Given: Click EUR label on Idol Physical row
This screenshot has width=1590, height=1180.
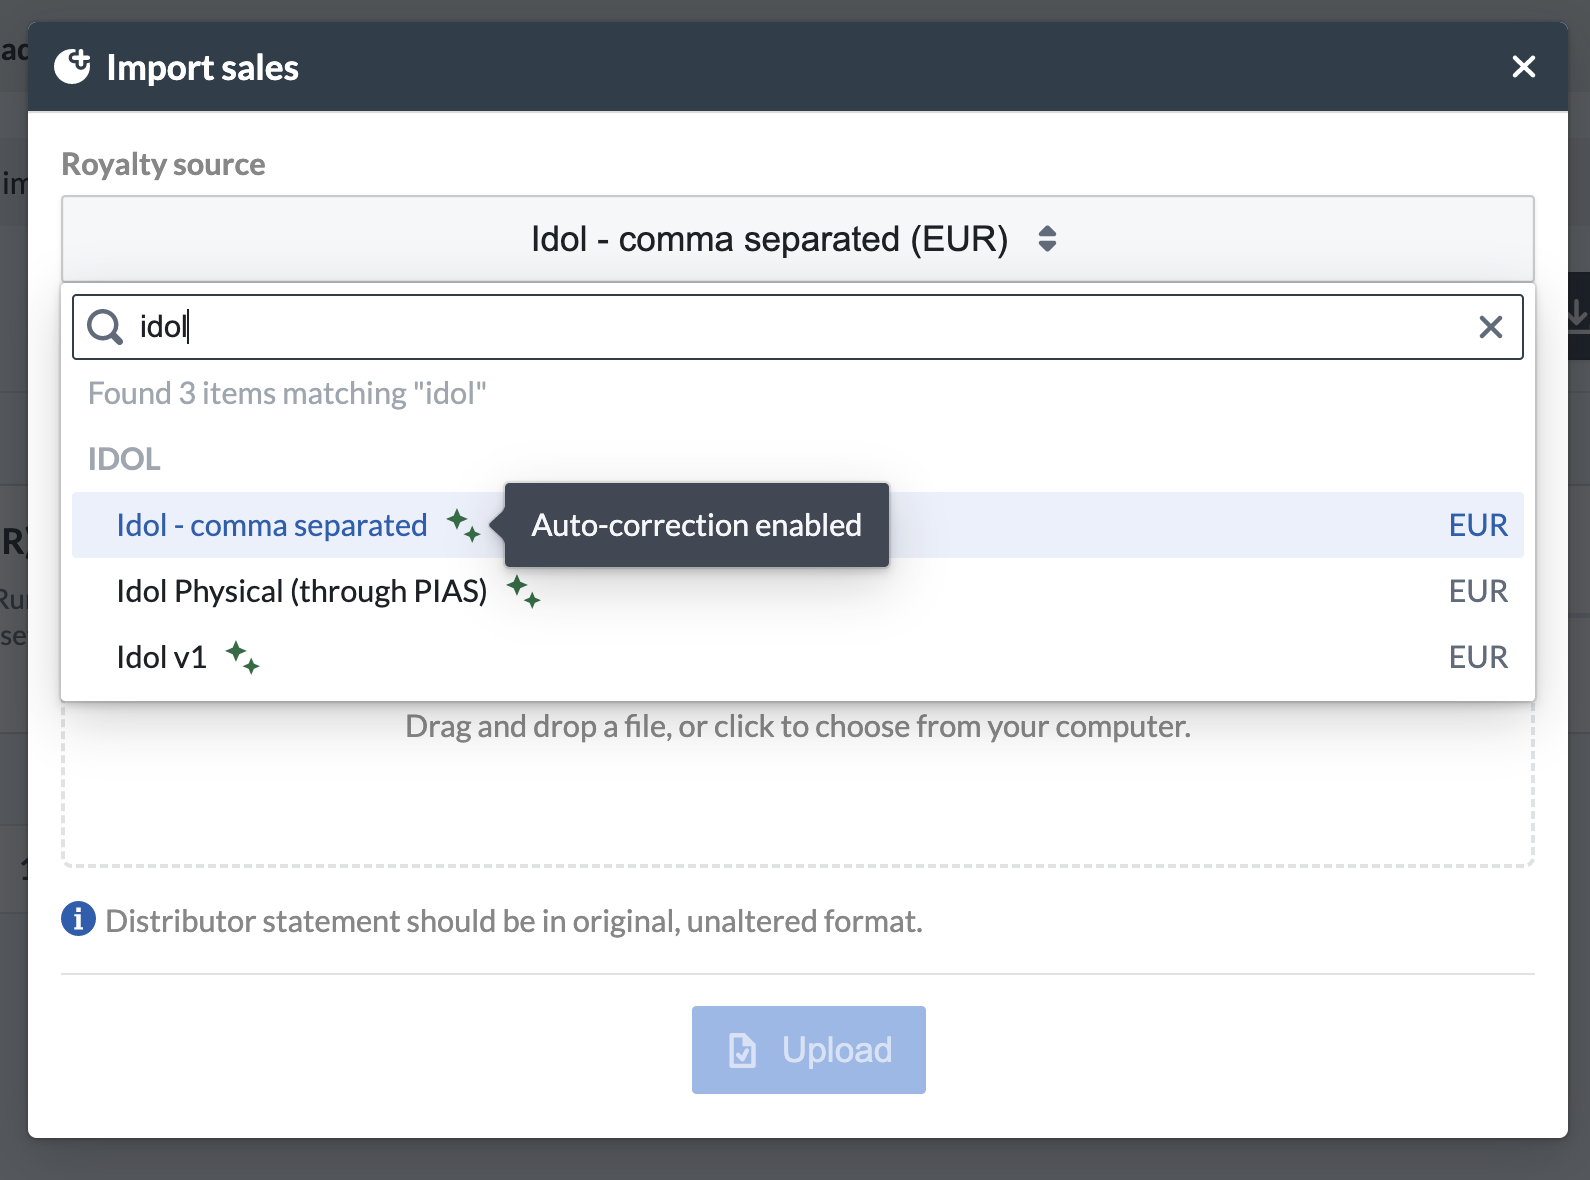Looking at the screenshot, I should 1478,591.
